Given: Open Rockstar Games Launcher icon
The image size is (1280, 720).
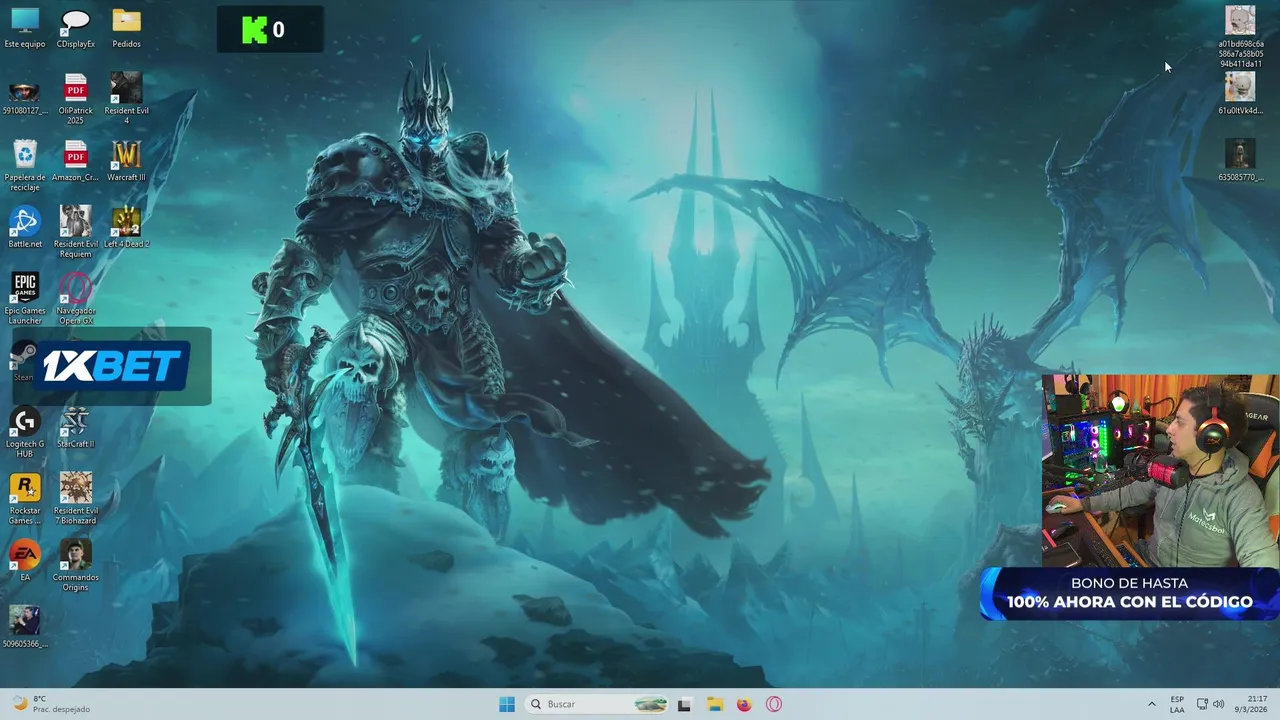Looking at the screenshot, I should (25, 499).
